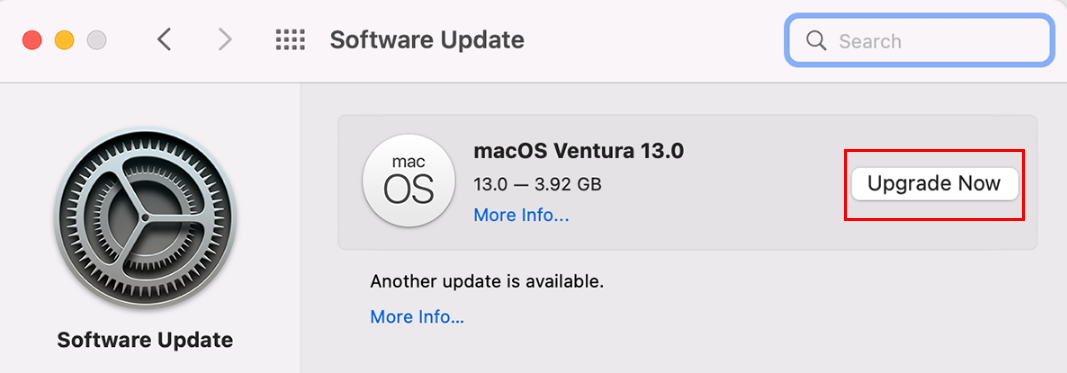Click the '13.0 — 3.92 GB' size text
Image resolution: width=1067 pixels, height=373 pixels.
[538, 184]
